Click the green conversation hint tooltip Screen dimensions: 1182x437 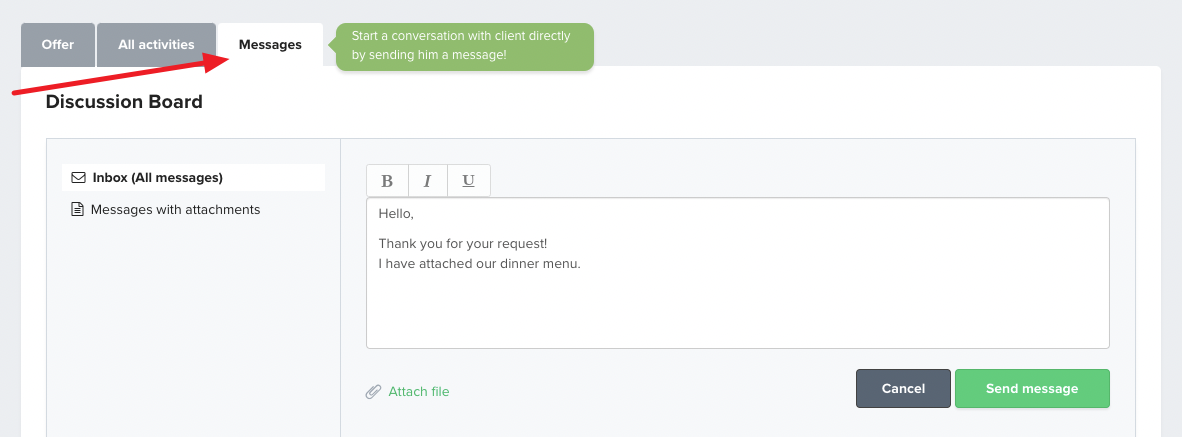464,47
